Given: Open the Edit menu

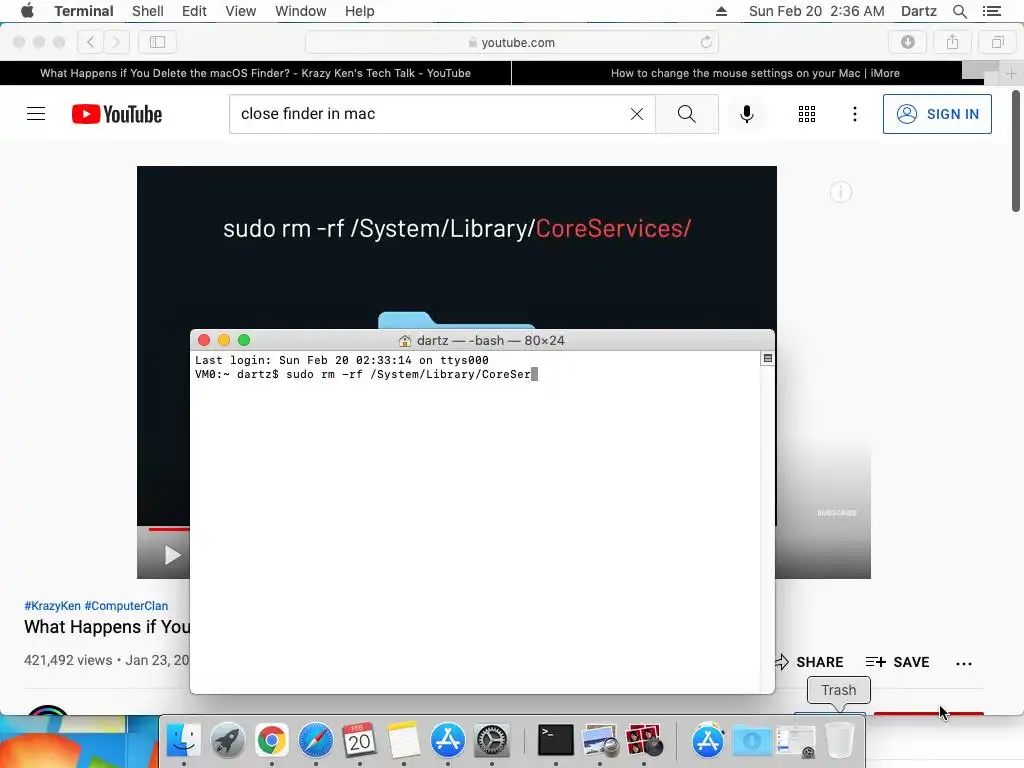Looking at the screenshot, I should 194,11.
